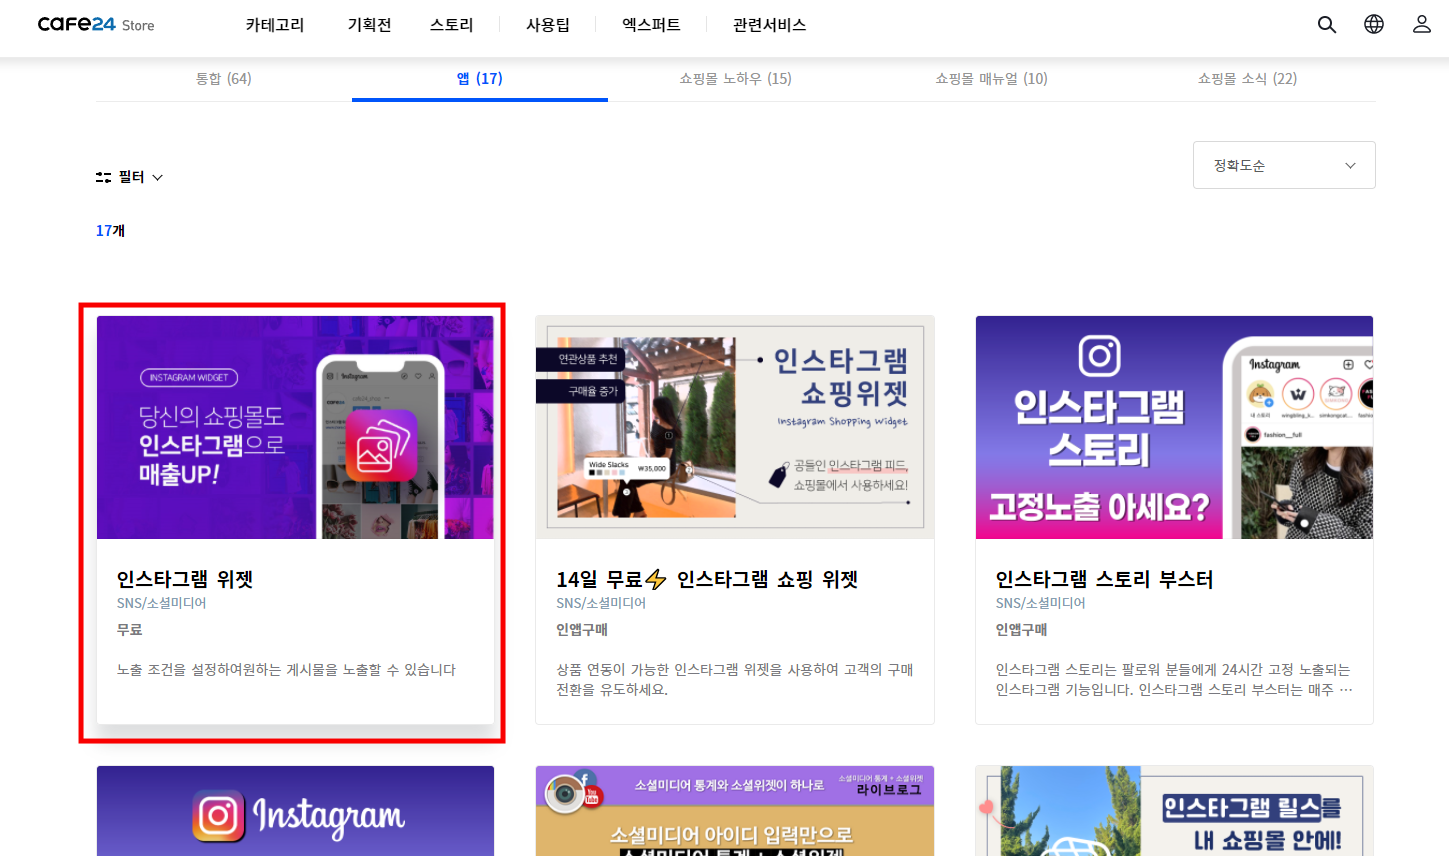This screenshot has width=1449, height=856.
Task: Click the Cafe24 Store logo
Action: [x=96, y=25]
